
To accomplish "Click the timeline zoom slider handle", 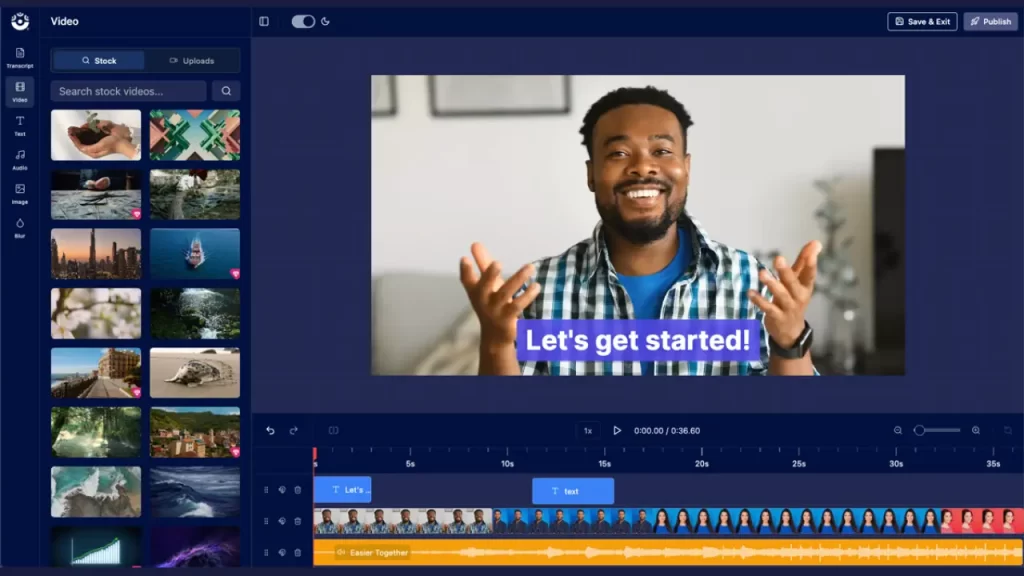I will click(x=920, y=431).
